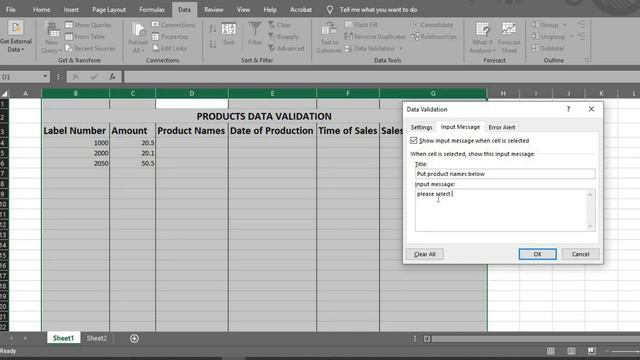Screen dimensions: 640x360
Task: Click the Input message text area
Action: point(501,210)
